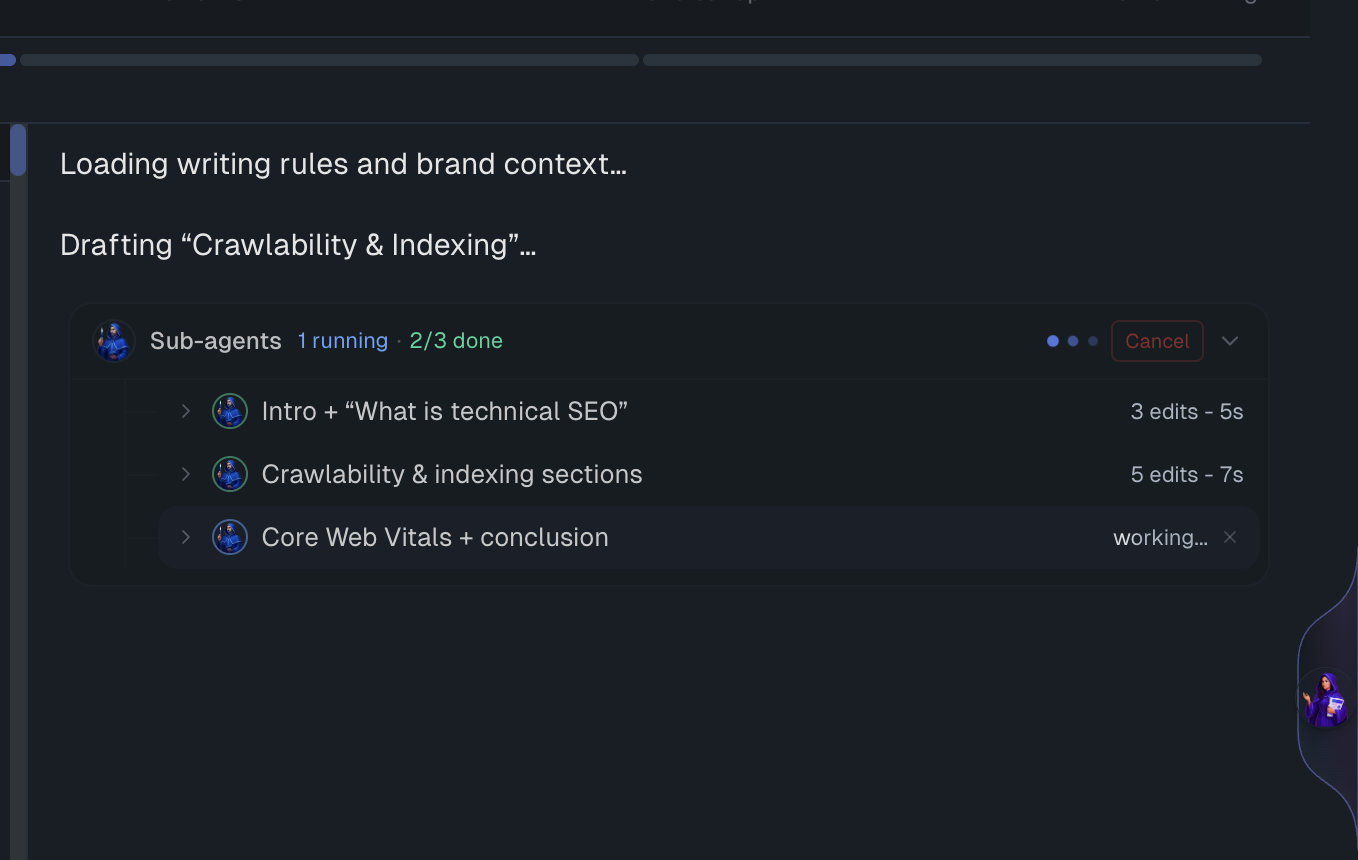The width and height of the screenshot is (1358, 860).
Task: Click the vertical scrollbar thumb on the left
Action: click(x=18, y=150)
